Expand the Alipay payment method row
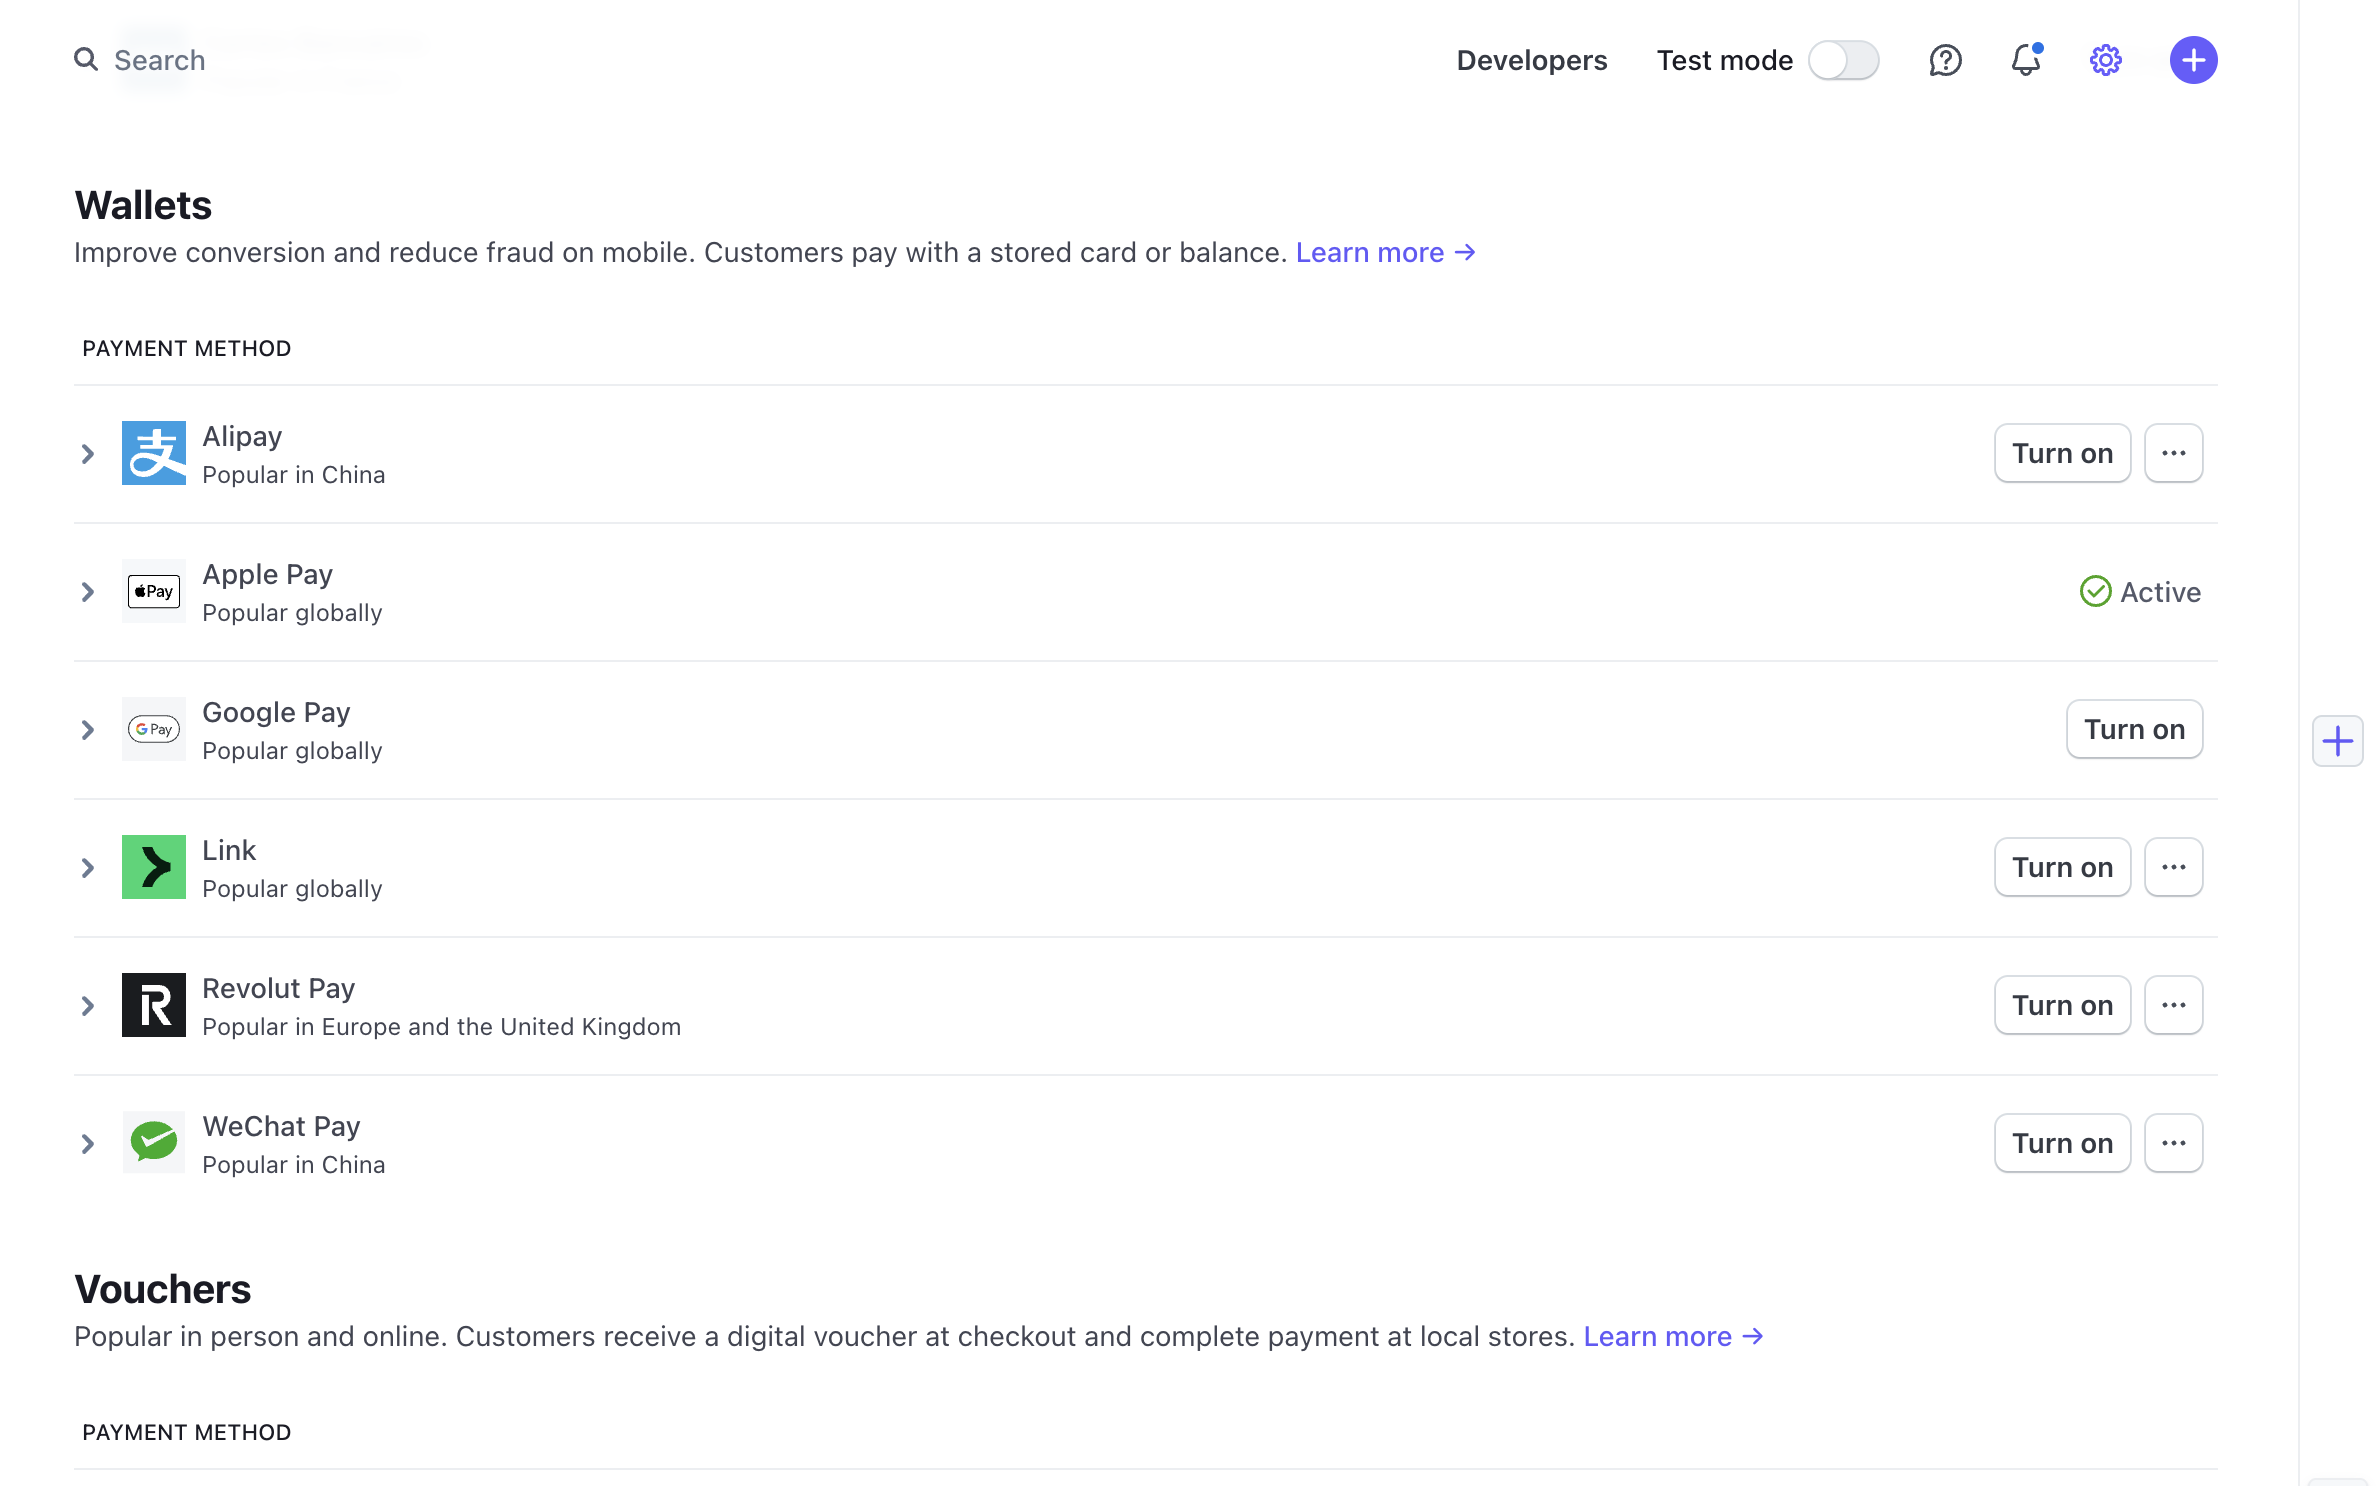Viewport: 2378px width, 1486px height. (89, 452)
